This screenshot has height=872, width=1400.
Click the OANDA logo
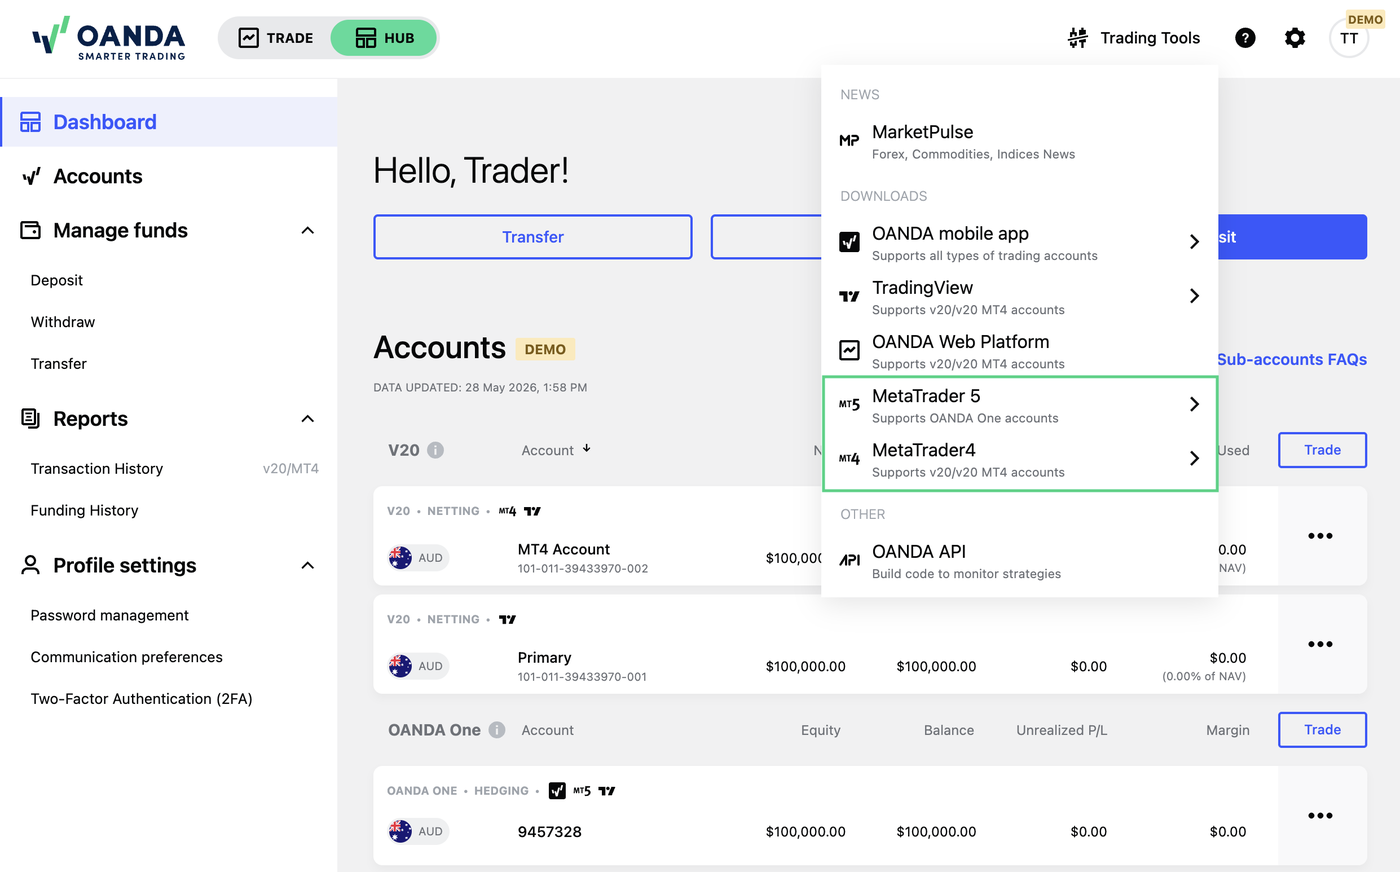pos(108,39)
